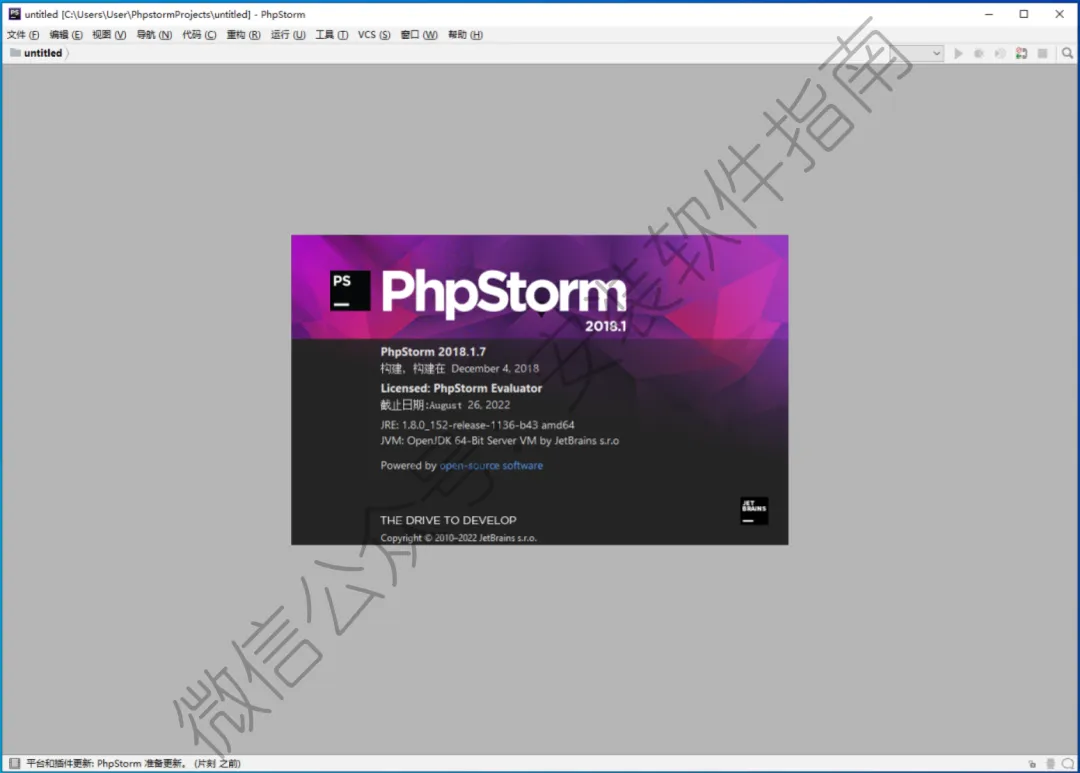This screenshot has height=773, width=1080.
Task: Click the PhpStorm app icon in title bar
Action: point(14,14)
